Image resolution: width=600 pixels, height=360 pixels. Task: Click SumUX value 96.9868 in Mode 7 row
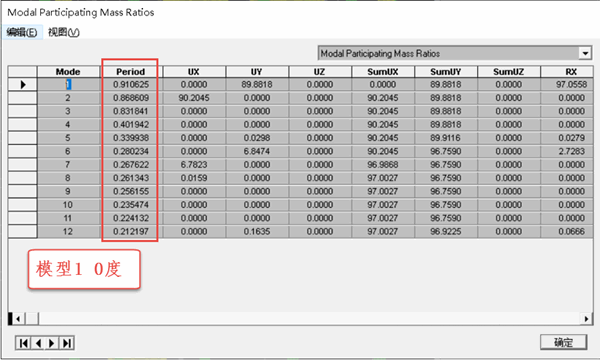coord(383,165)
